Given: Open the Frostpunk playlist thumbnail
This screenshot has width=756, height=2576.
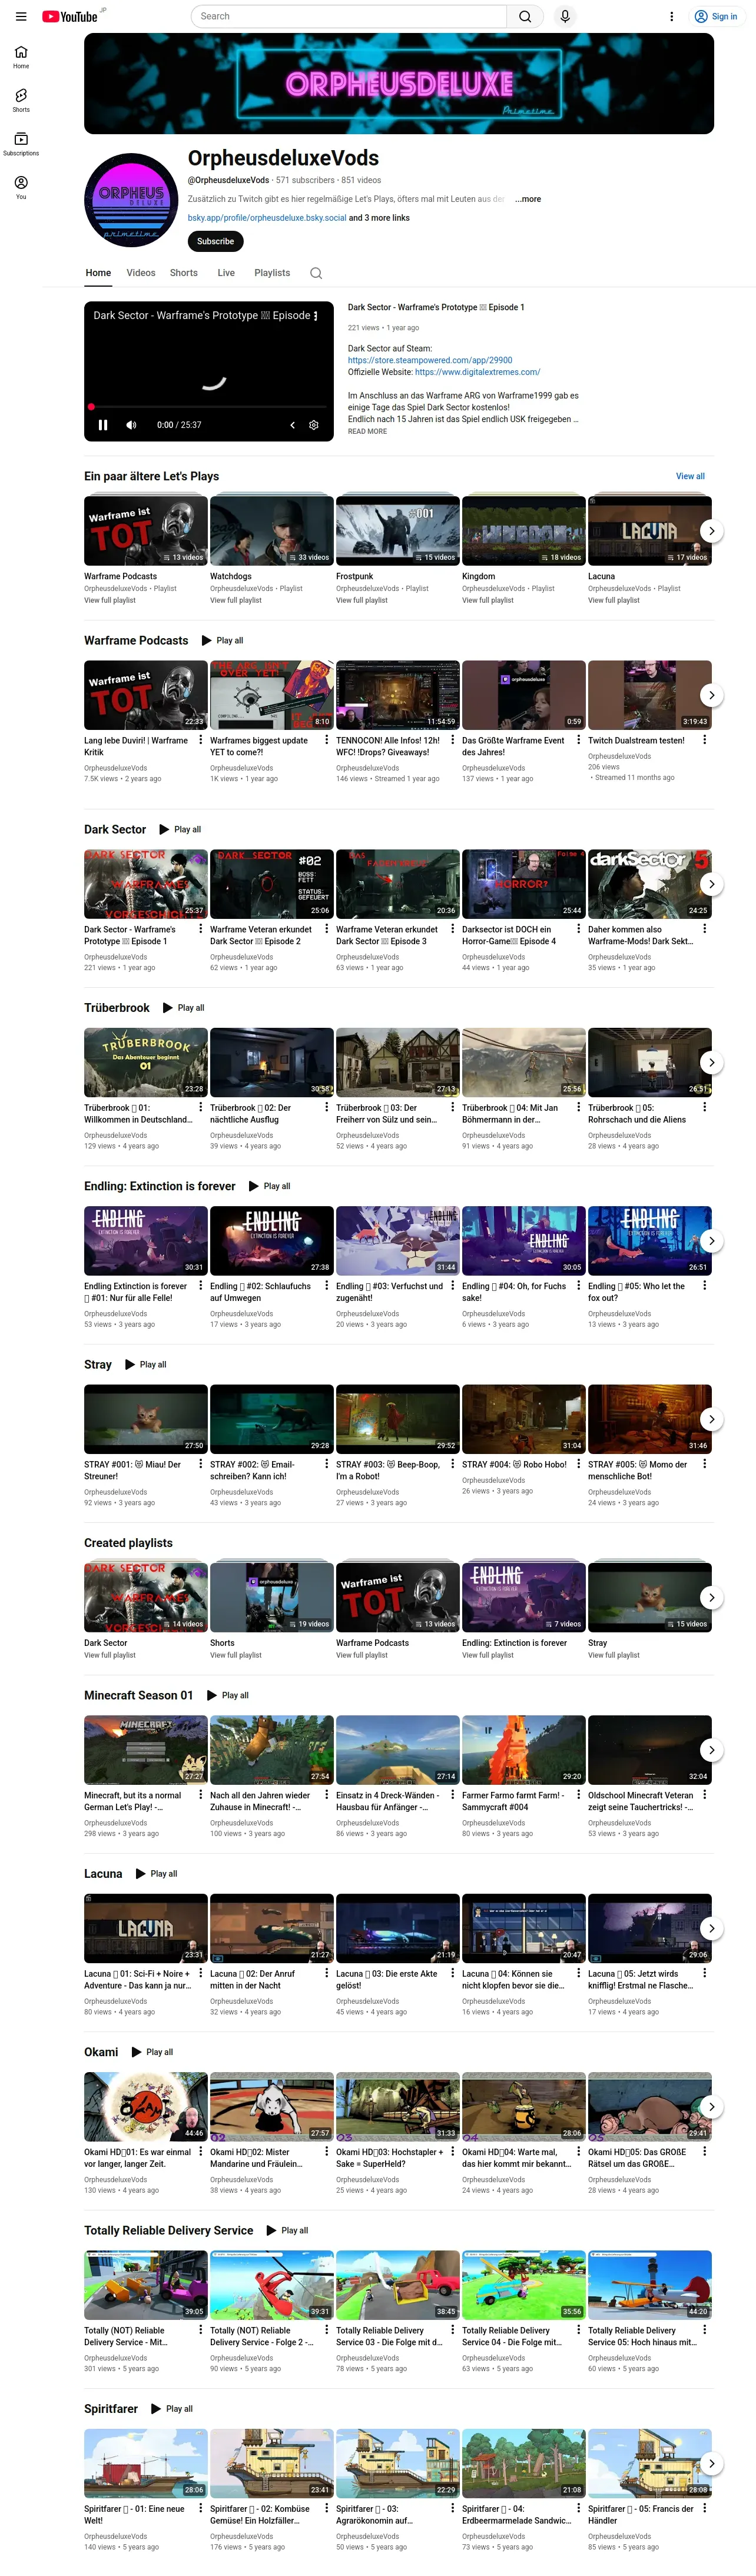Looking at the screenshot, I should click(x=398, y=531).
